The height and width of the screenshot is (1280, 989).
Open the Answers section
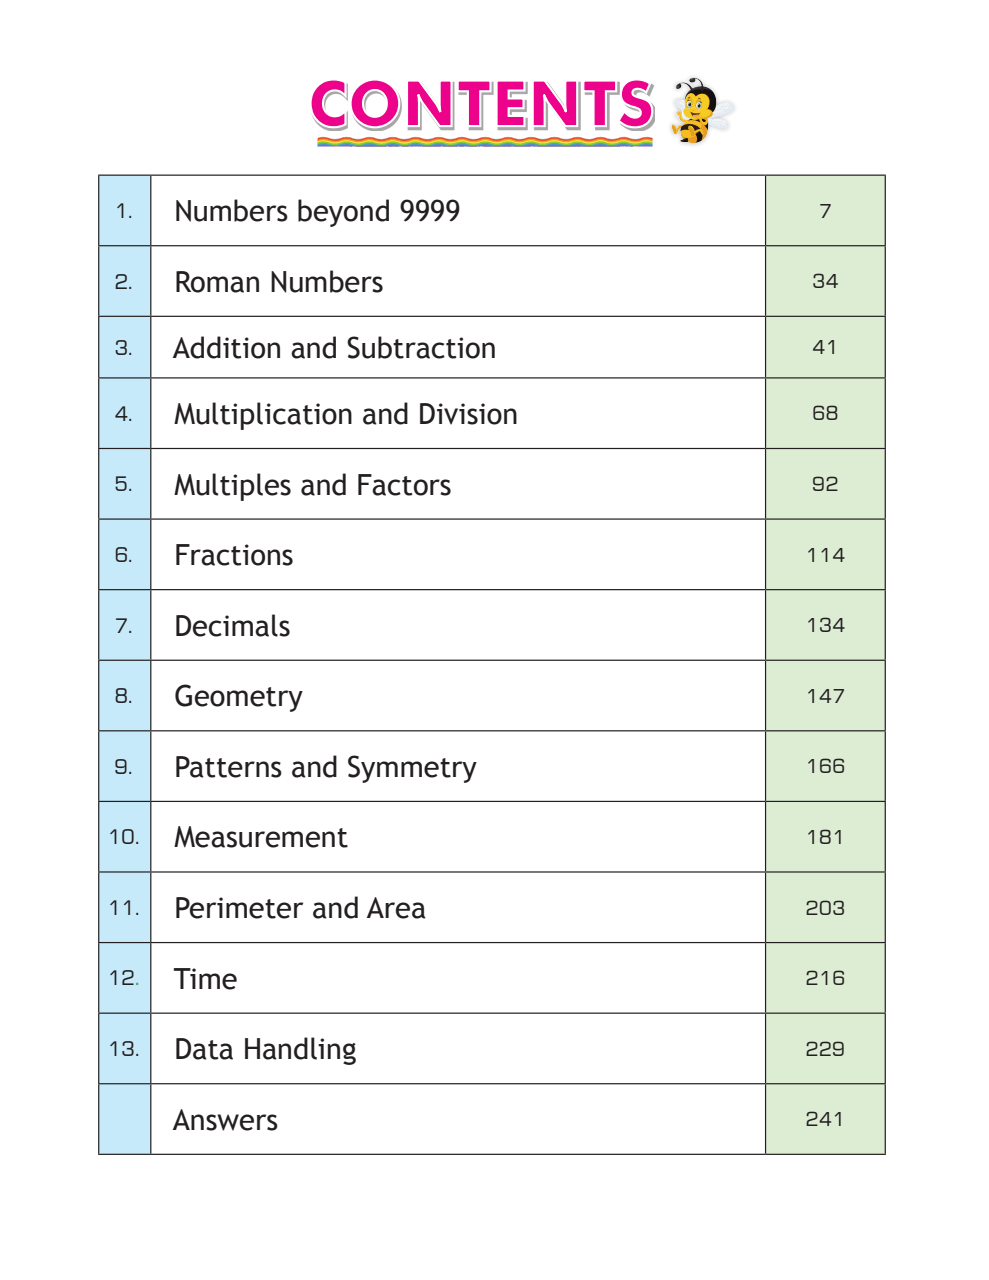click(x=225, y=1120)
